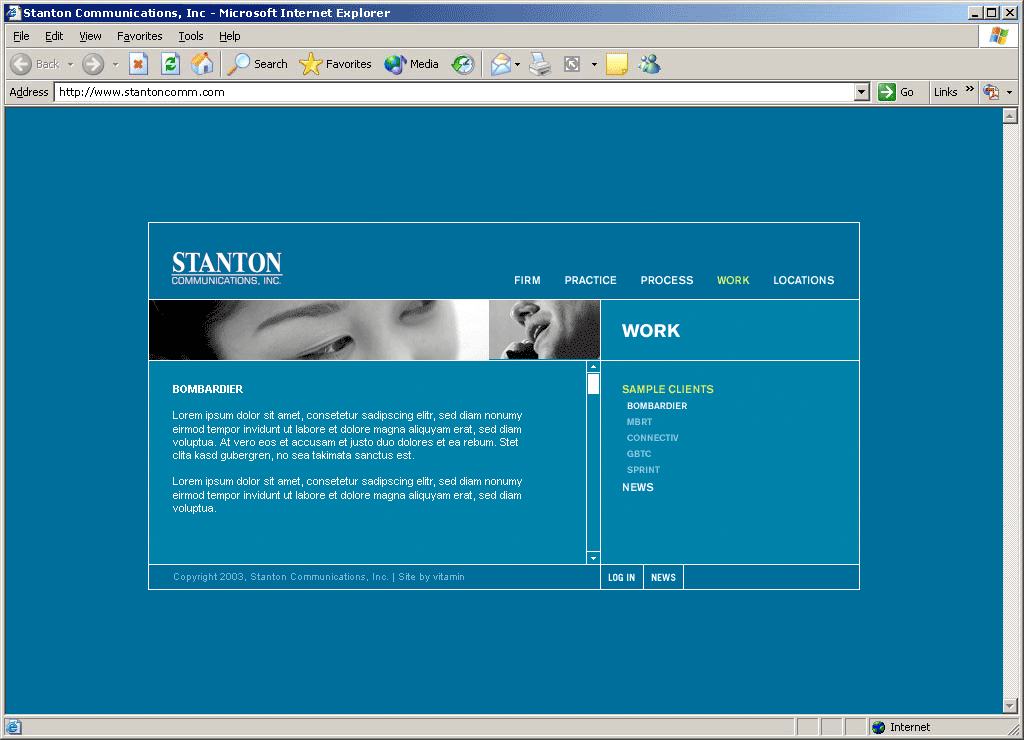Click the Refresh page icon

171,64
